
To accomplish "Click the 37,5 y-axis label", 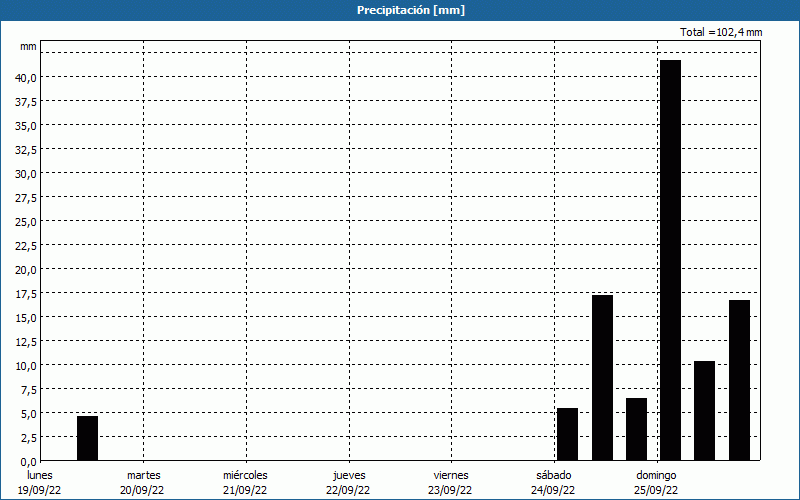I will point(26,102).
